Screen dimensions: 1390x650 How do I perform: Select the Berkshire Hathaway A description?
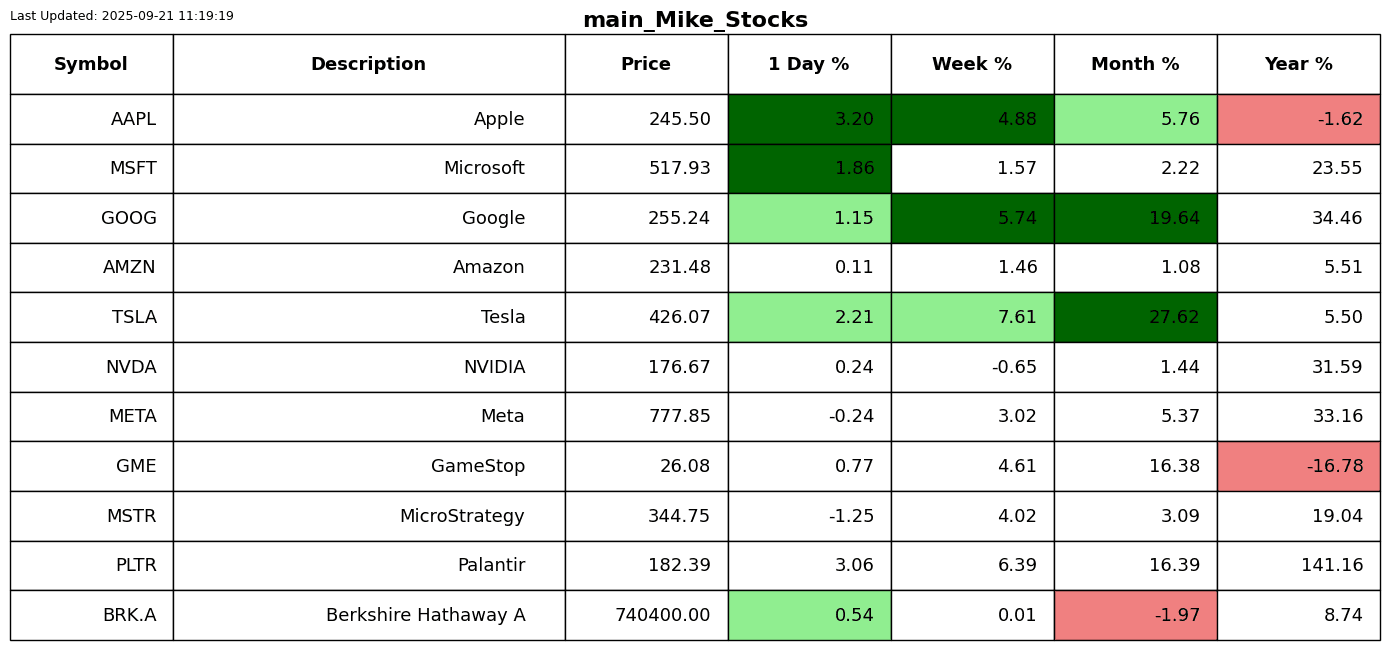(425, 616)
